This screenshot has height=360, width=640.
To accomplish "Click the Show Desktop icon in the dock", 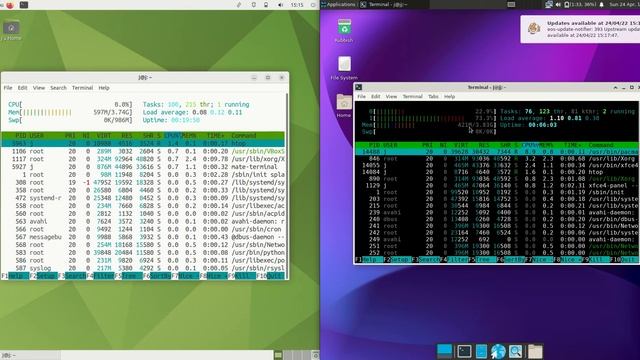I will (x=444, y=351).
